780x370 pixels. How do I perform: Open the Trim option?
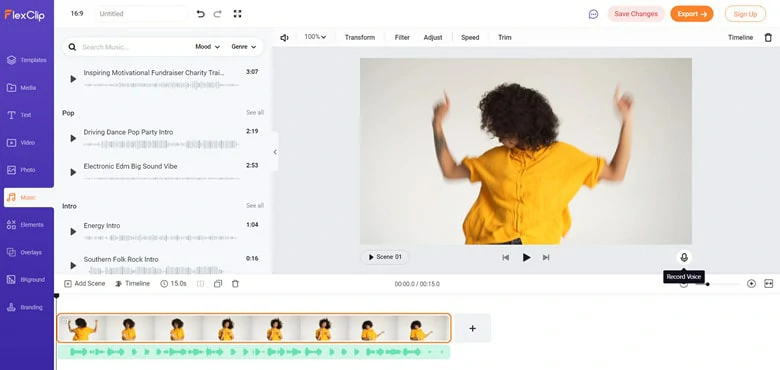[x=504, y=37]
